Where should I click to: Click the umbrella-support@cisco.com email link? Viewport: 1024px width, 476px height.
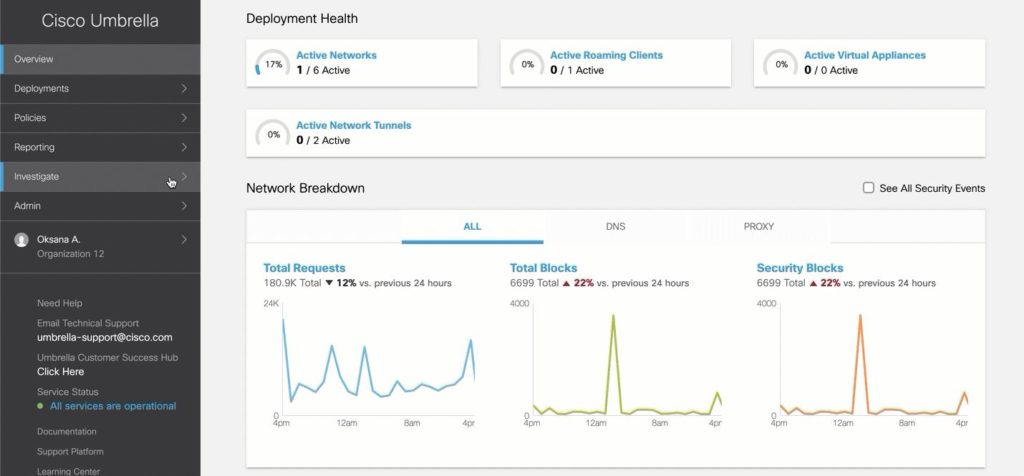104,338
